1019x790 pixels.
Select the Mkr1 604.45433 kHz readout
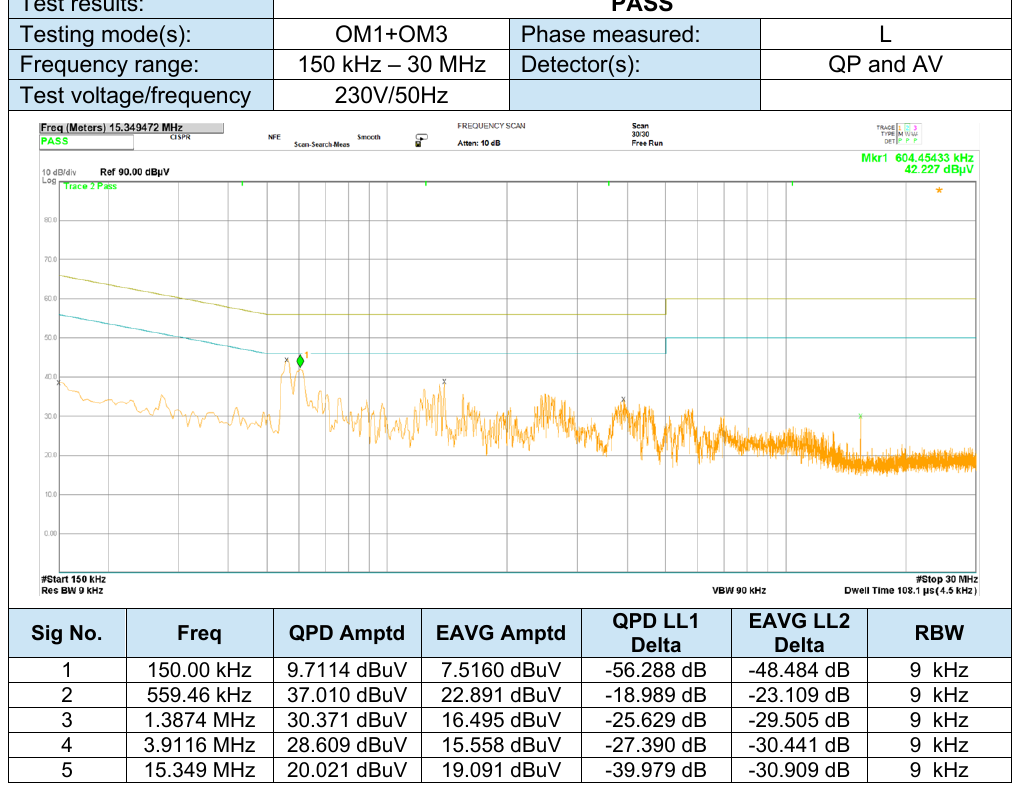coord(917,158)
